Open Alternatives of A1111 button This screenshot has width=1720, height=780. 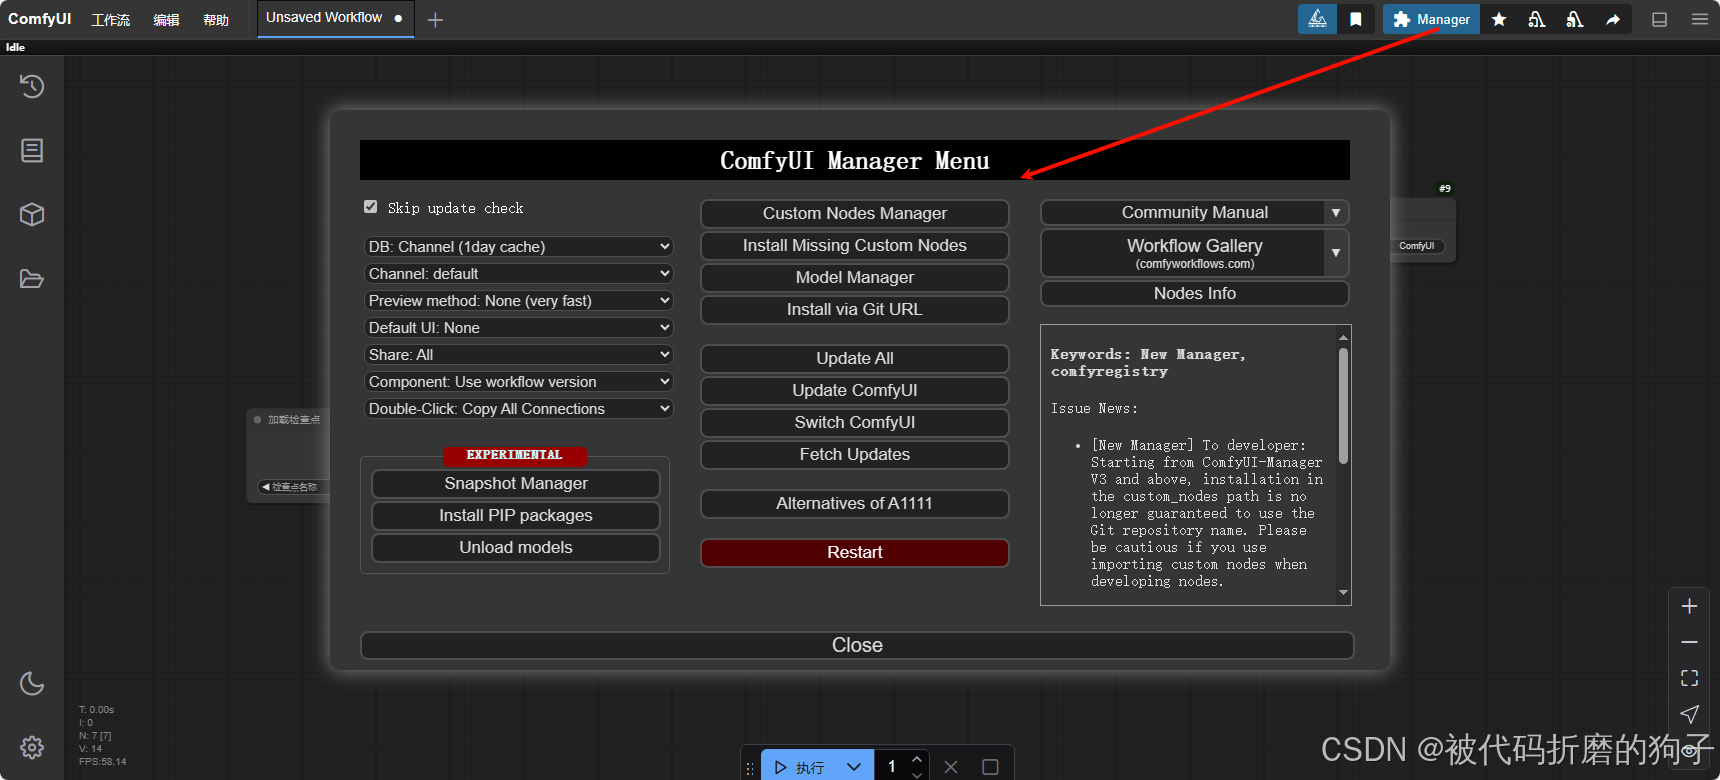click(x=855, y=503)
